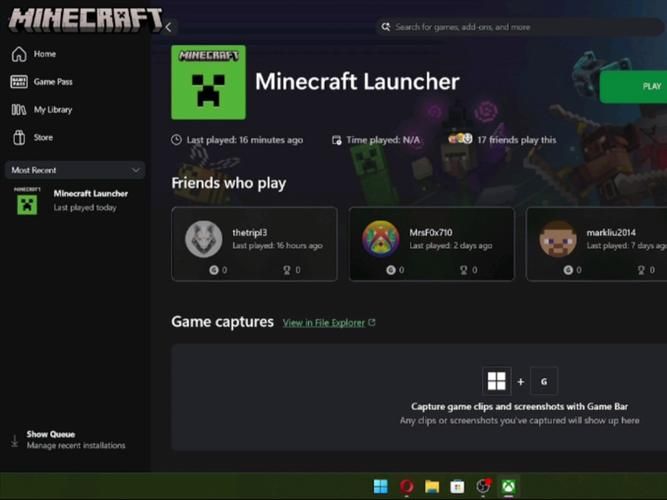This screenshot has height=500, width=667.
Task: Select the My Library menu label
Action: [x=53, y=110]
